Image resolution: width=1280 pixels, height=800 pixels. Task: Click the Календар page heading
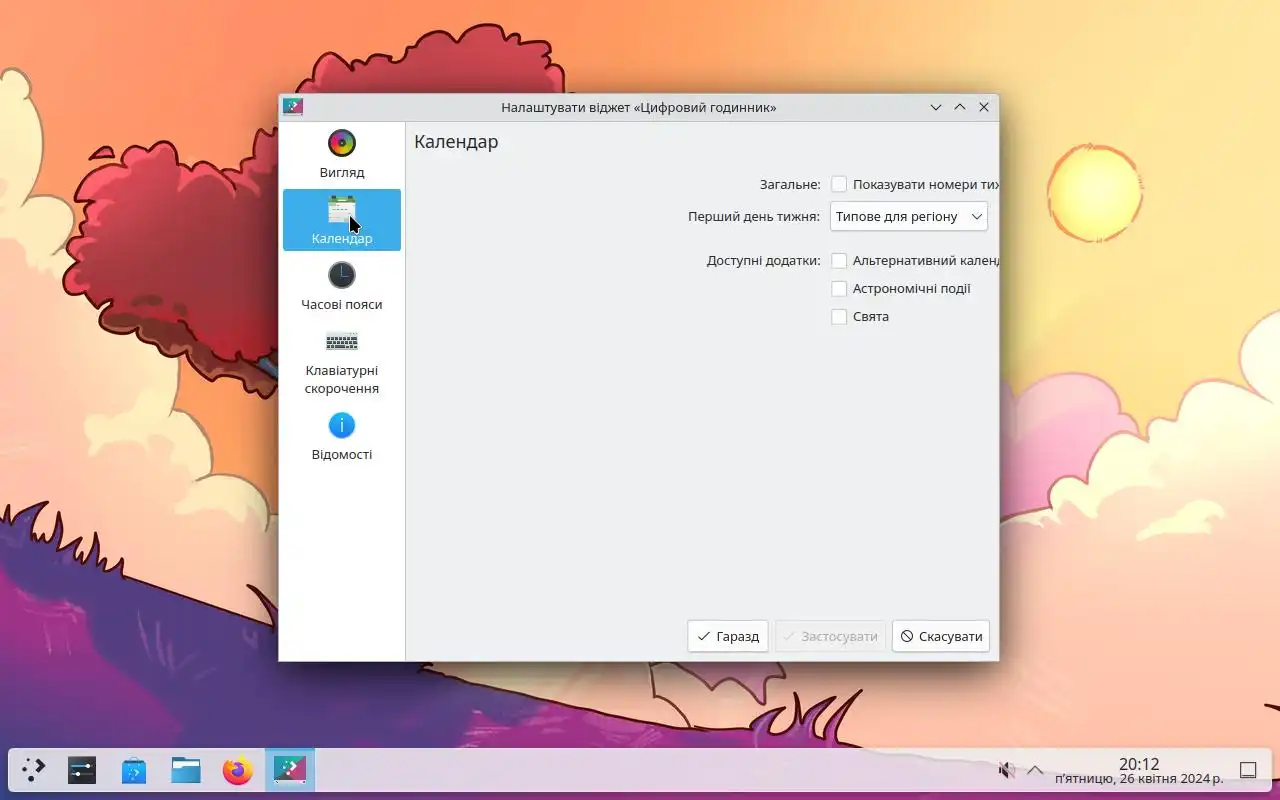click(456, 142)
